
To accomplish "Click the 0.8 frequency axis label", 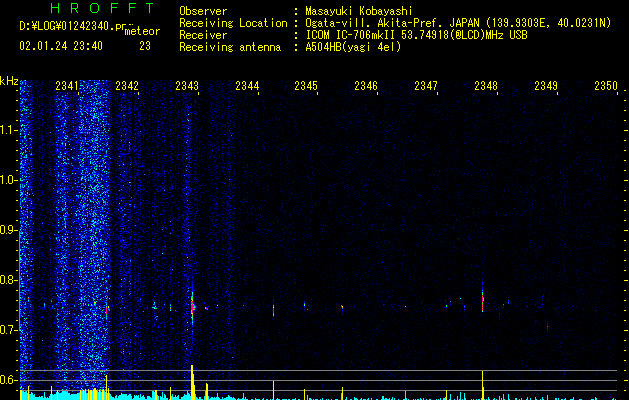I will pos(9,280).
